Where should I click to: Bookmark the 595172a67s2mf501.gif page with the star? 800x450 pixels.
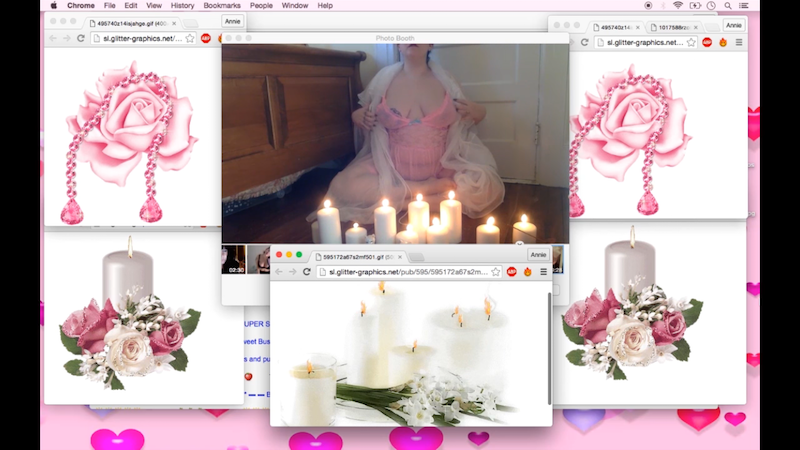pyautogui.click(x=495, y=271)
